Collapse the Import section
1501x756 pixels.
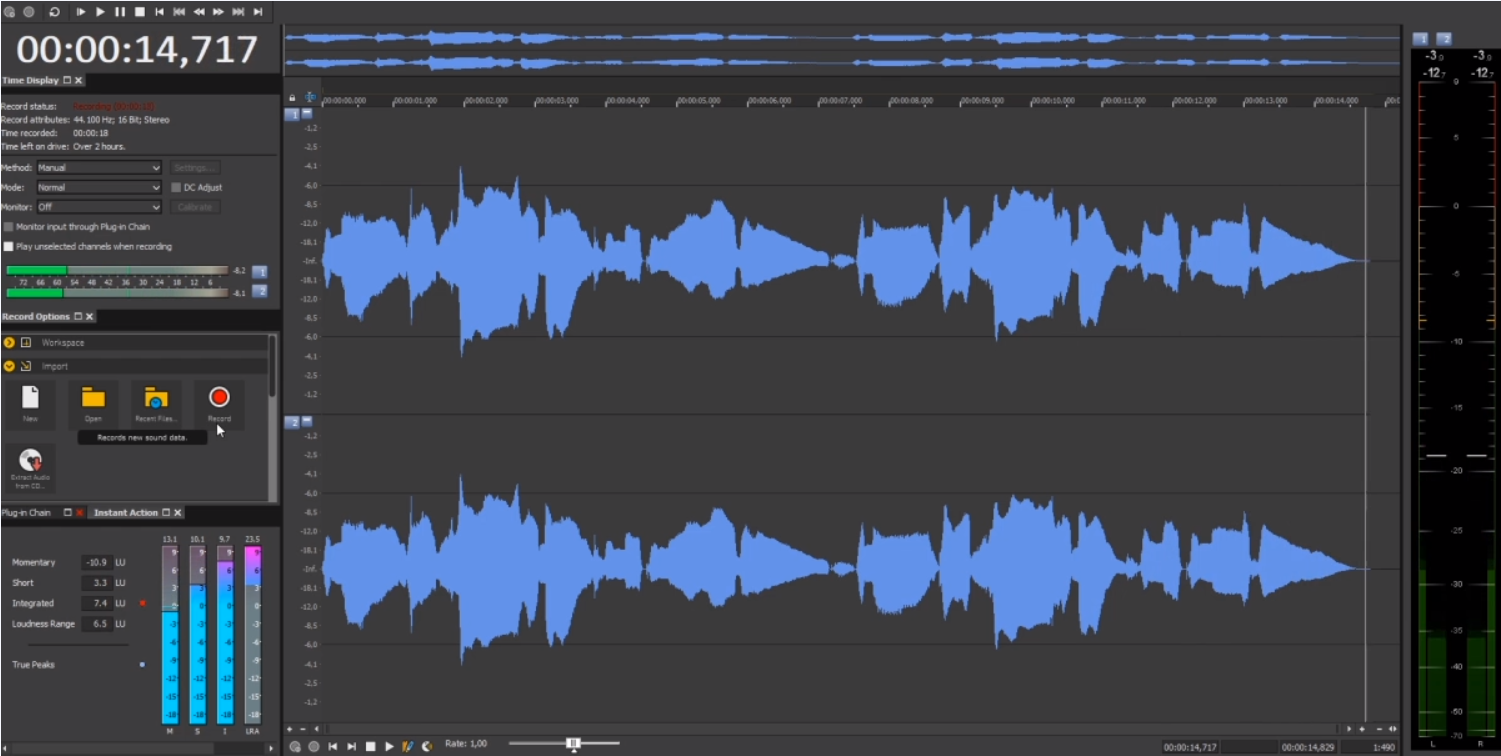(9, 366)
